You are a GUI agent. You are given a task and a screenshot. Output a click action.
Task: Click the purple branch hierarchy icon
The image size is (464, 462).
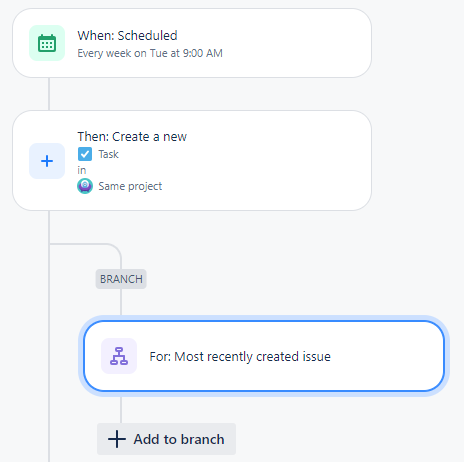point(119,356)
